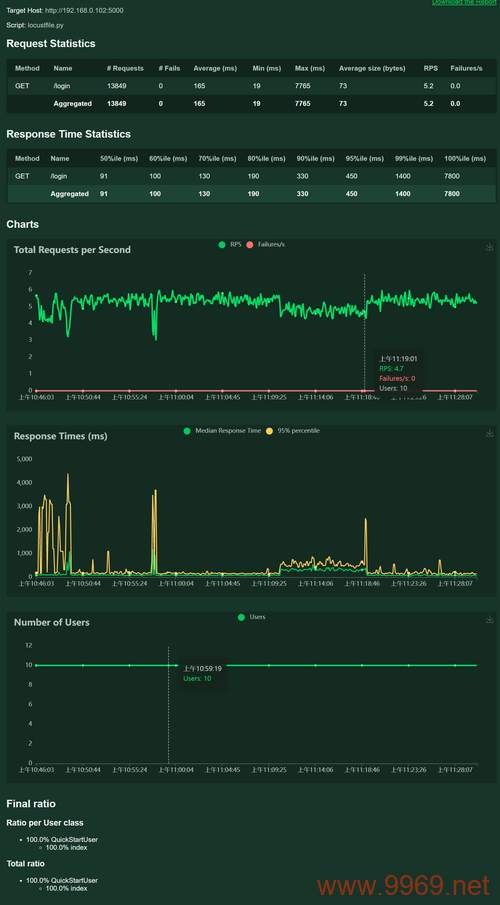
Task: Click the Number of Users chart title
Action: pos(51,622)
